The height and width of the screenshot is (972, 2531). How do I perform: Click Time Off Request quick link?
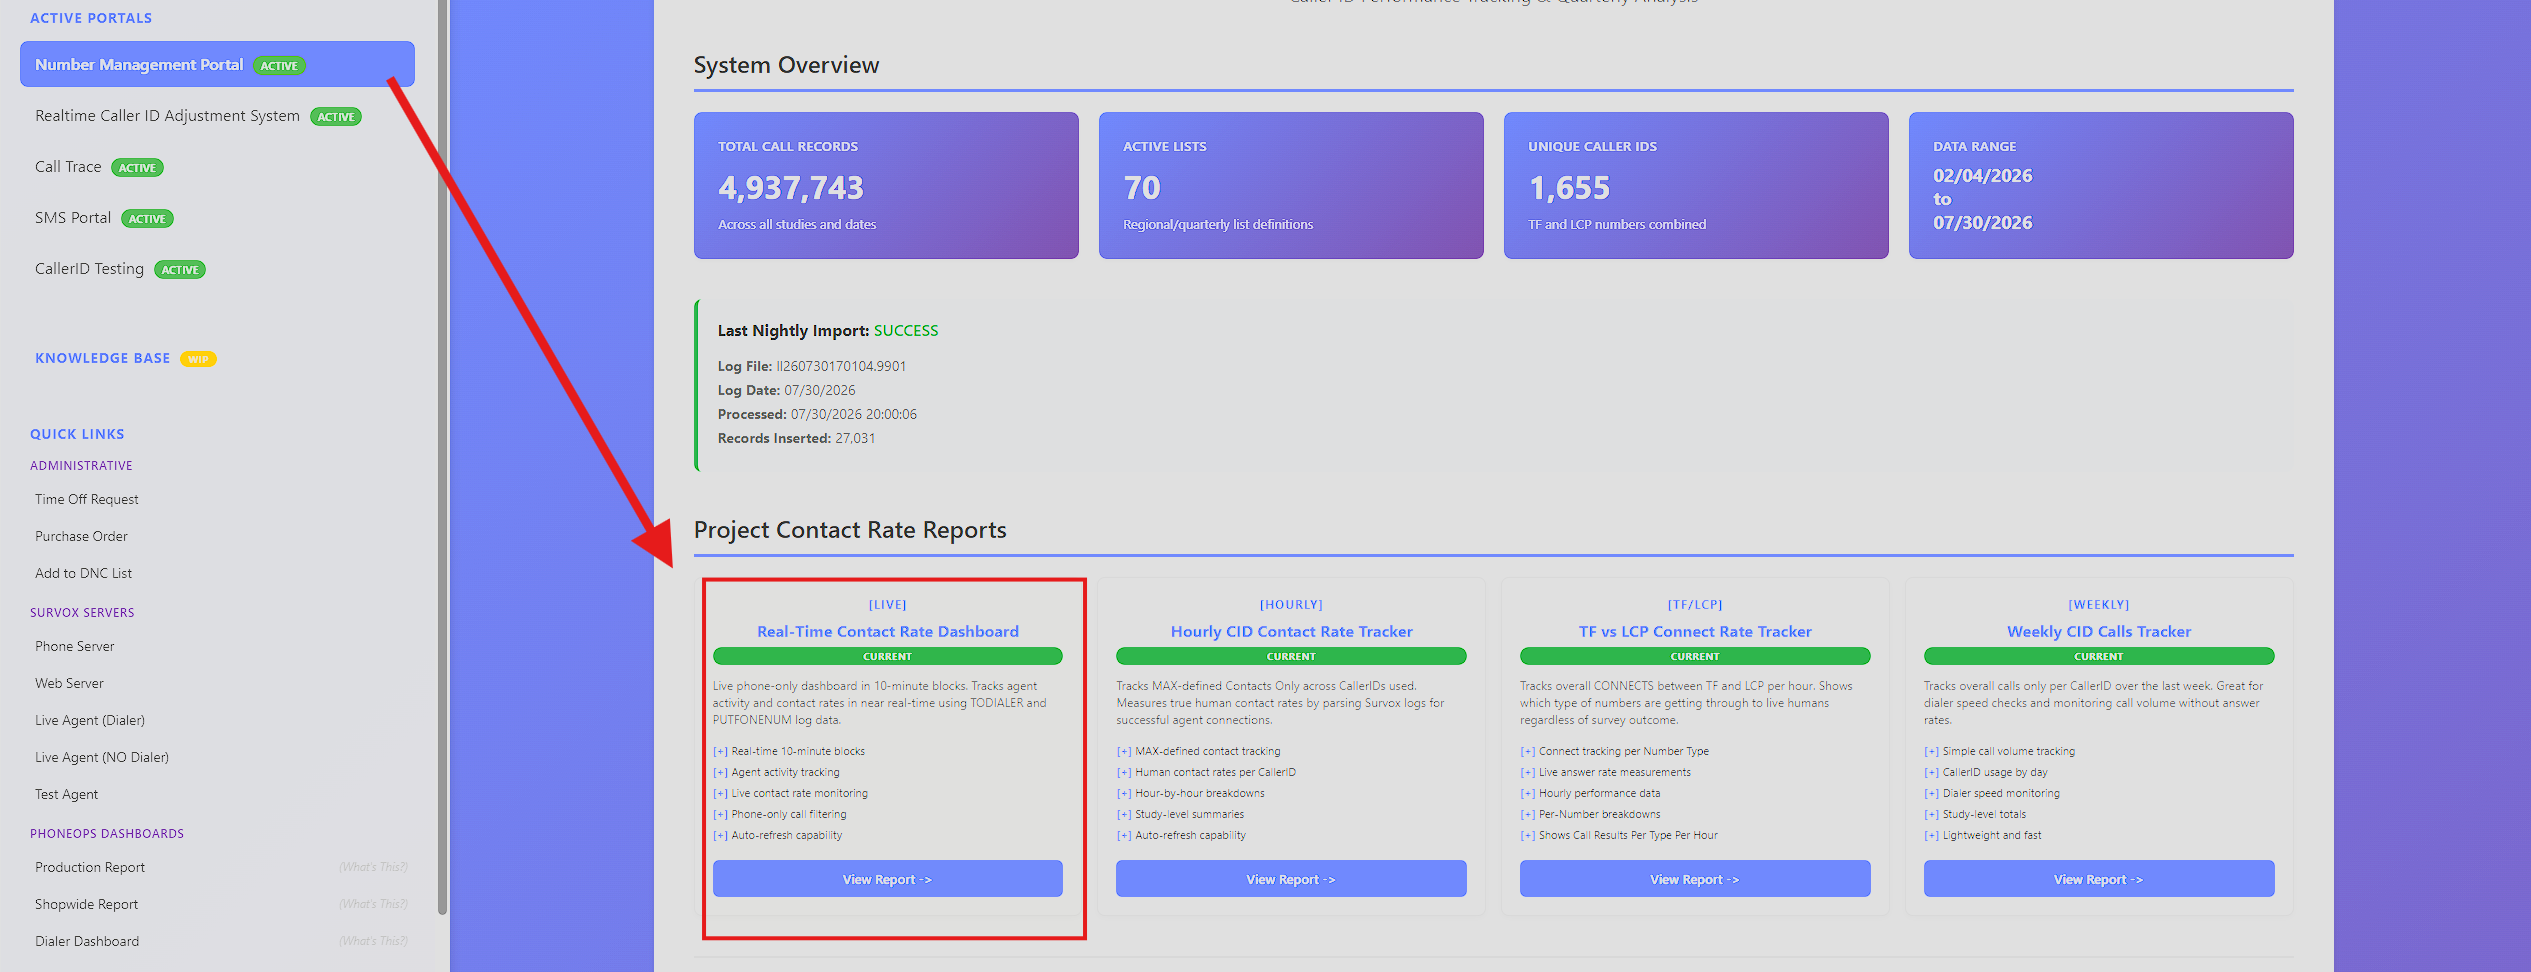[x=87, y=499]
